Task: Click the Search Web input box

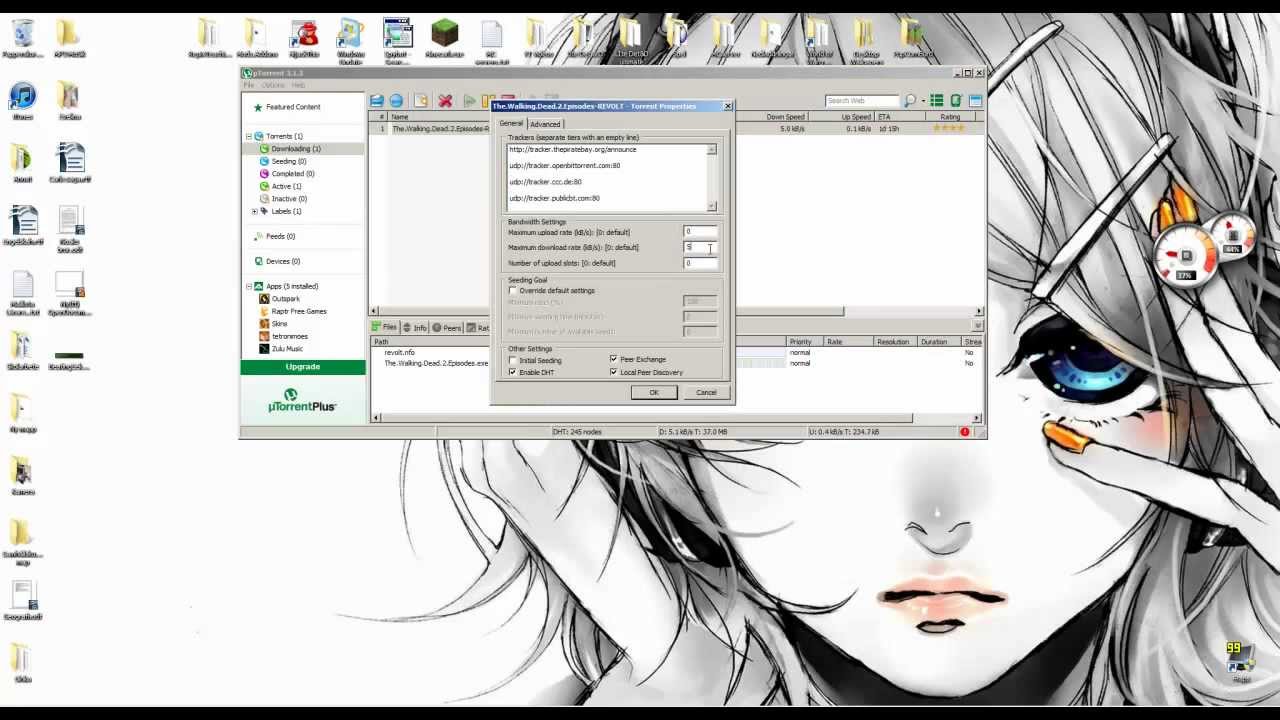Action: pos(862,101)
